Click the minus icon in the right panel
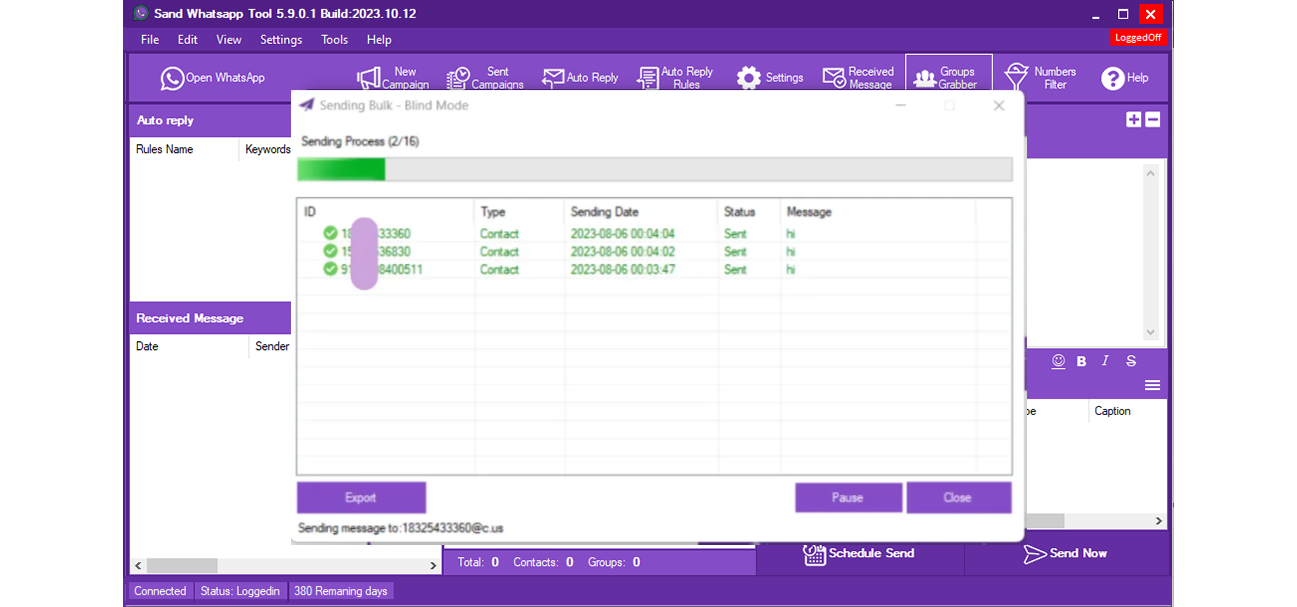Image resolution: width=1297 pixels, height=607 pixels. (1152, 120)
